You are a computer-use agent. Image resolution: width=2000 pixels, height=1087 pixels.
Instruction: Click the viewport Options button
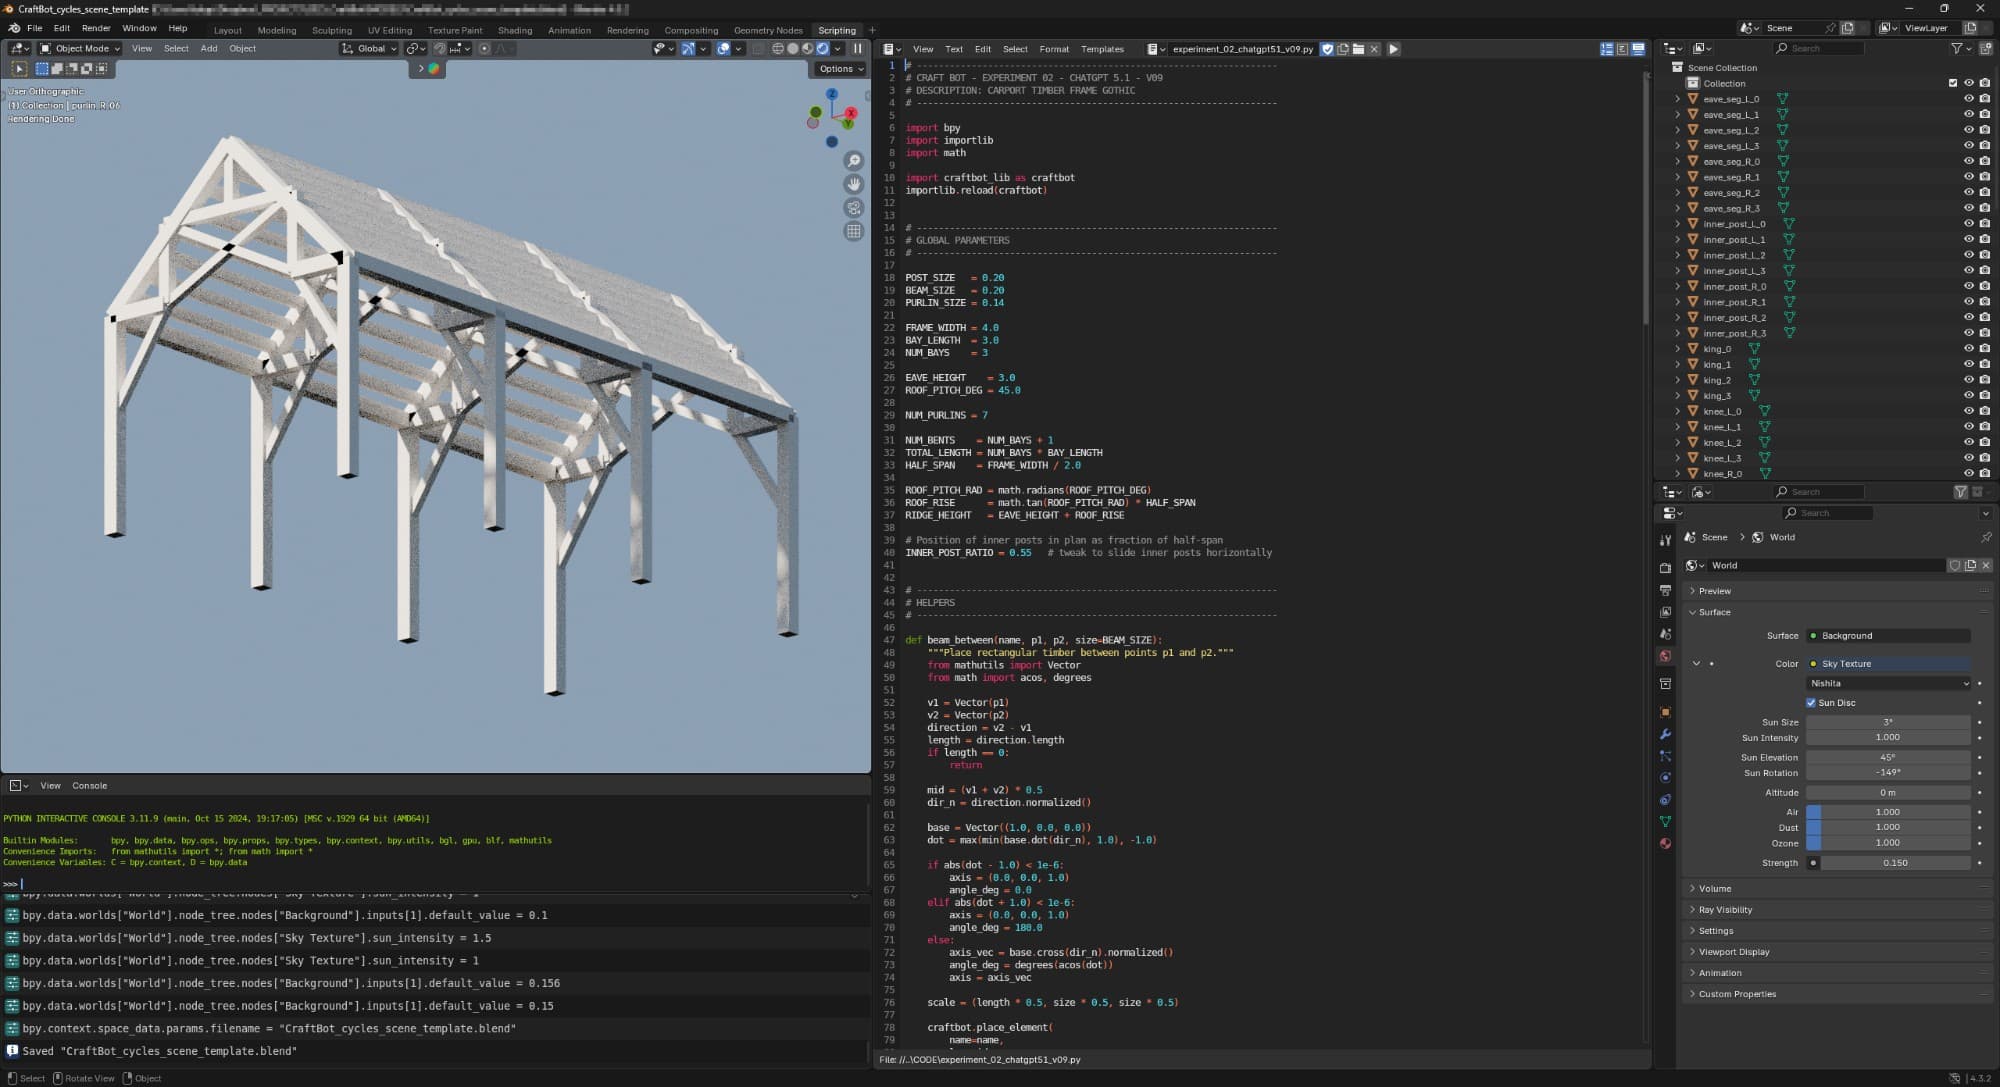[839, 69]
